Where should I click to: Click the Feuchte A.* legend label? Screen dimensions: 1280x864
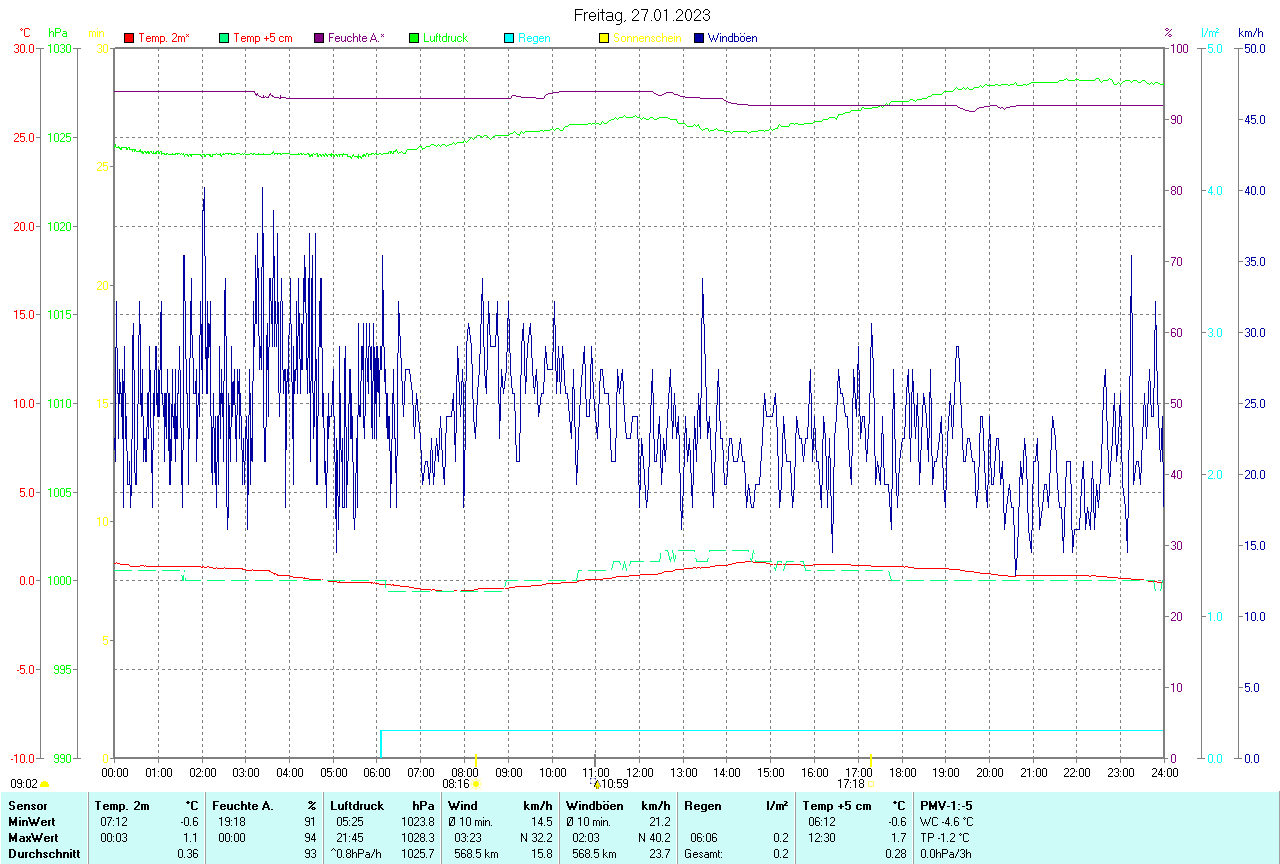coord(356,38)
